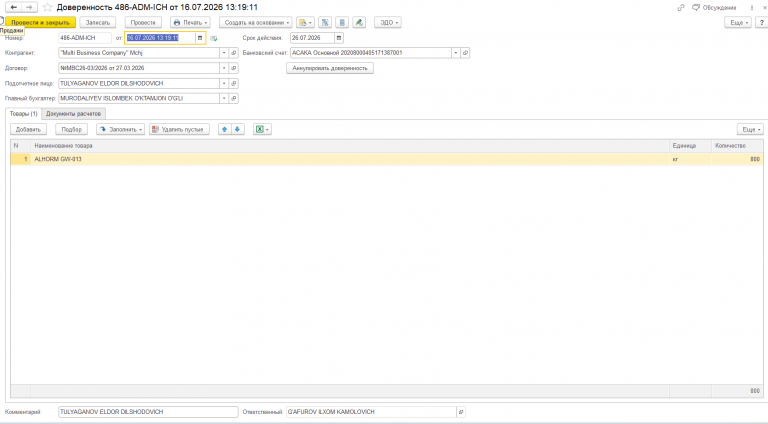Click the Ответственный field G'AFUROV ILXOM KAMOLOVICH

click(x=371, y=412)
